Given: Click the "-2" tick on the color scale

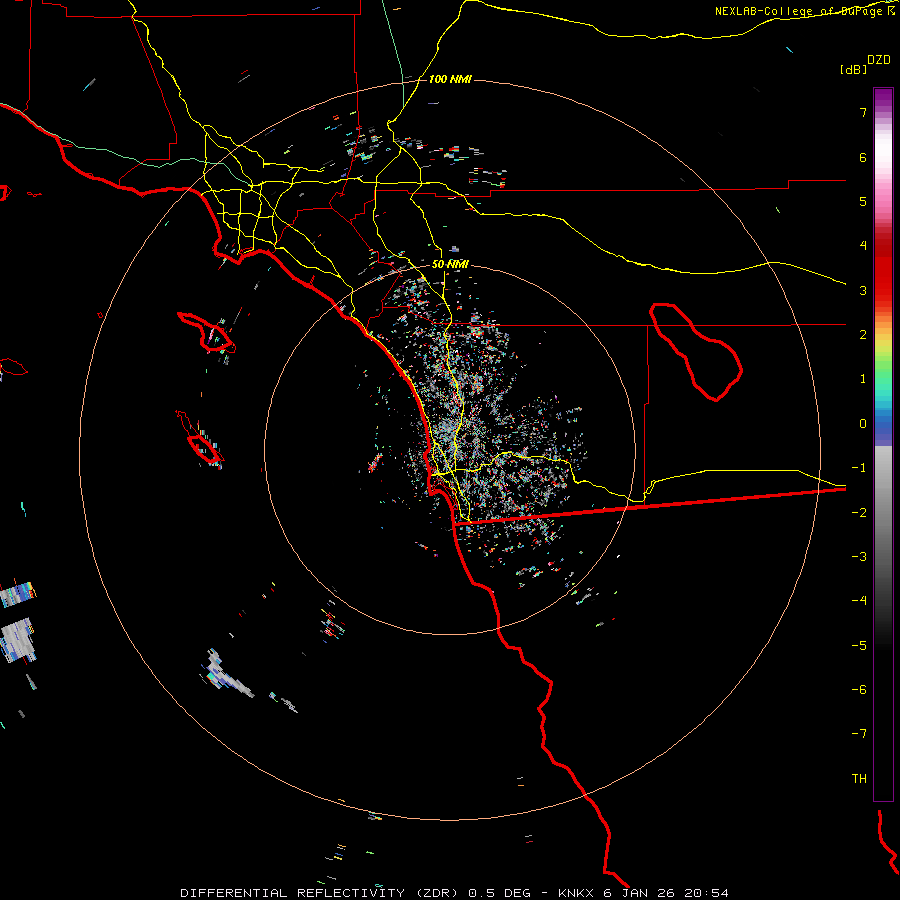Looking at the screenshot, I should point(859,513).
